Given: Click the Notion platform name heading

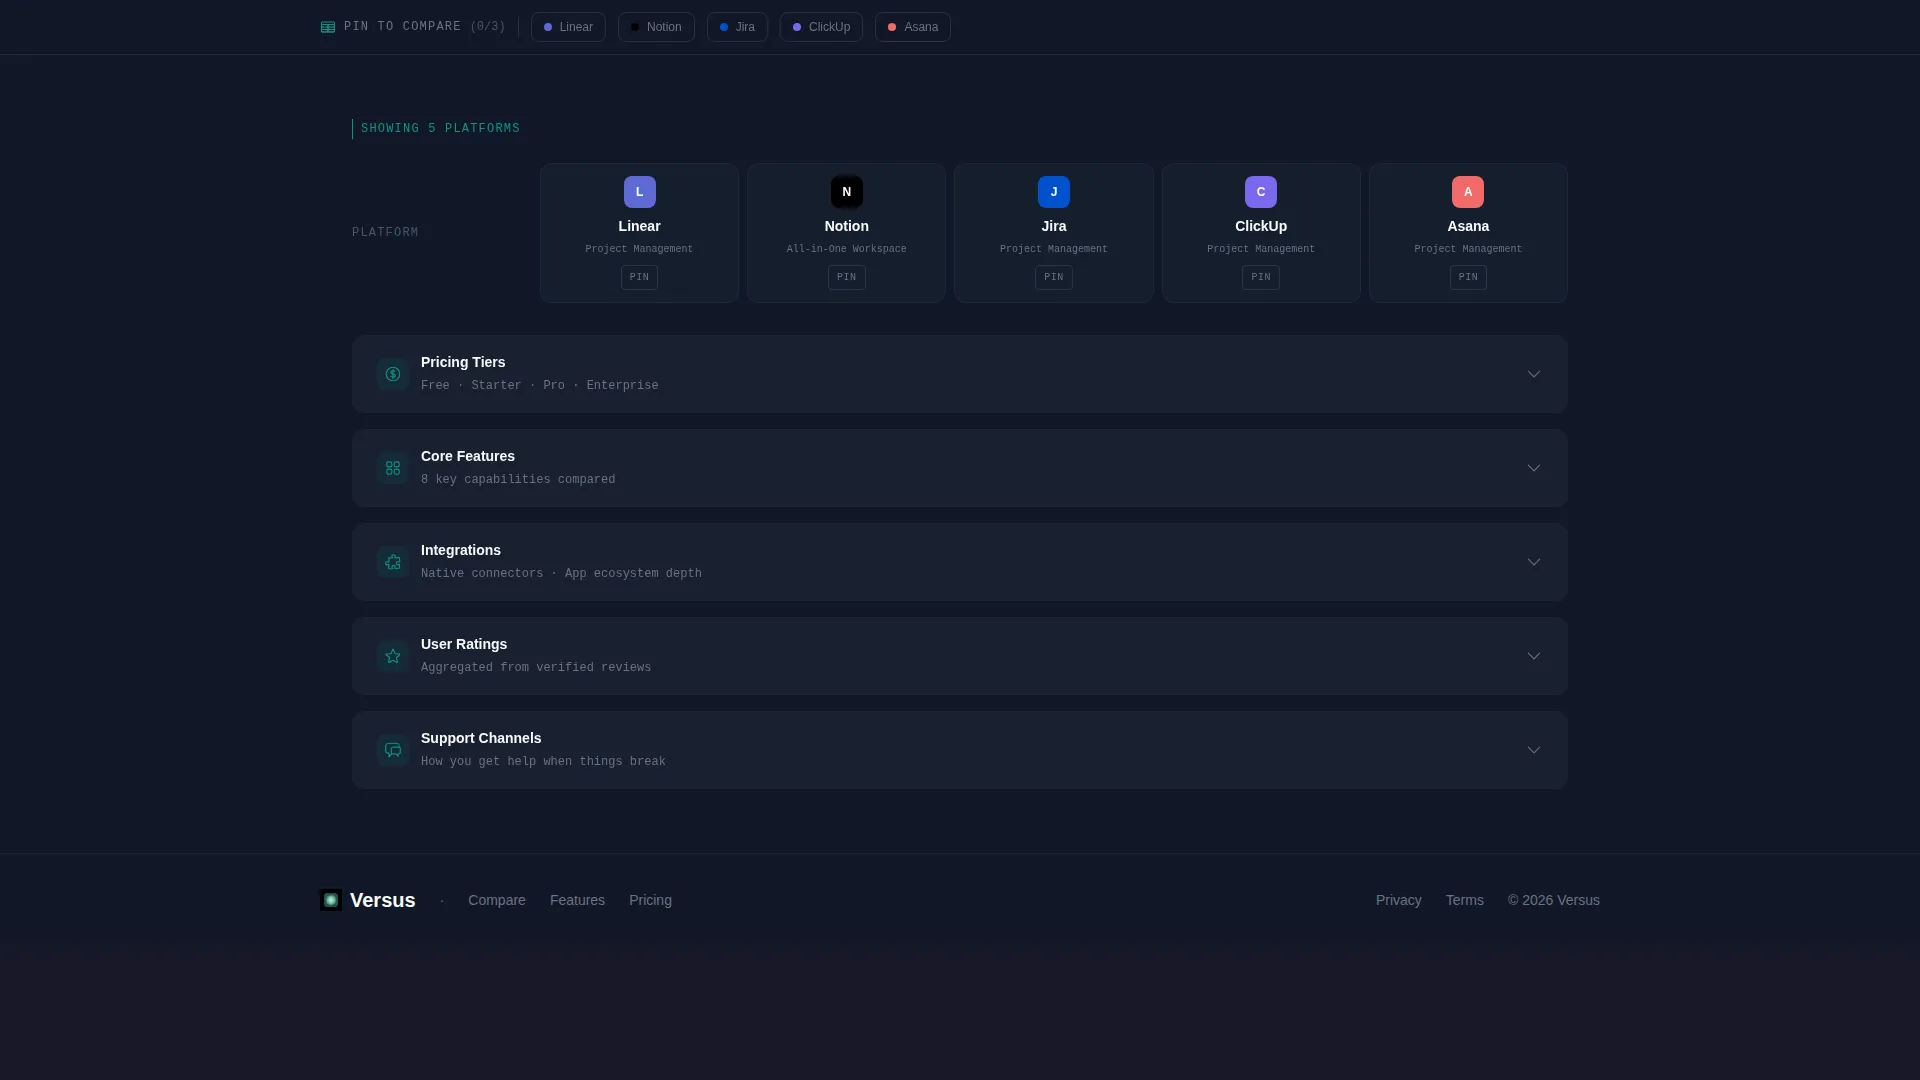Looking at the screenshot, I should [x=847, y=226].
